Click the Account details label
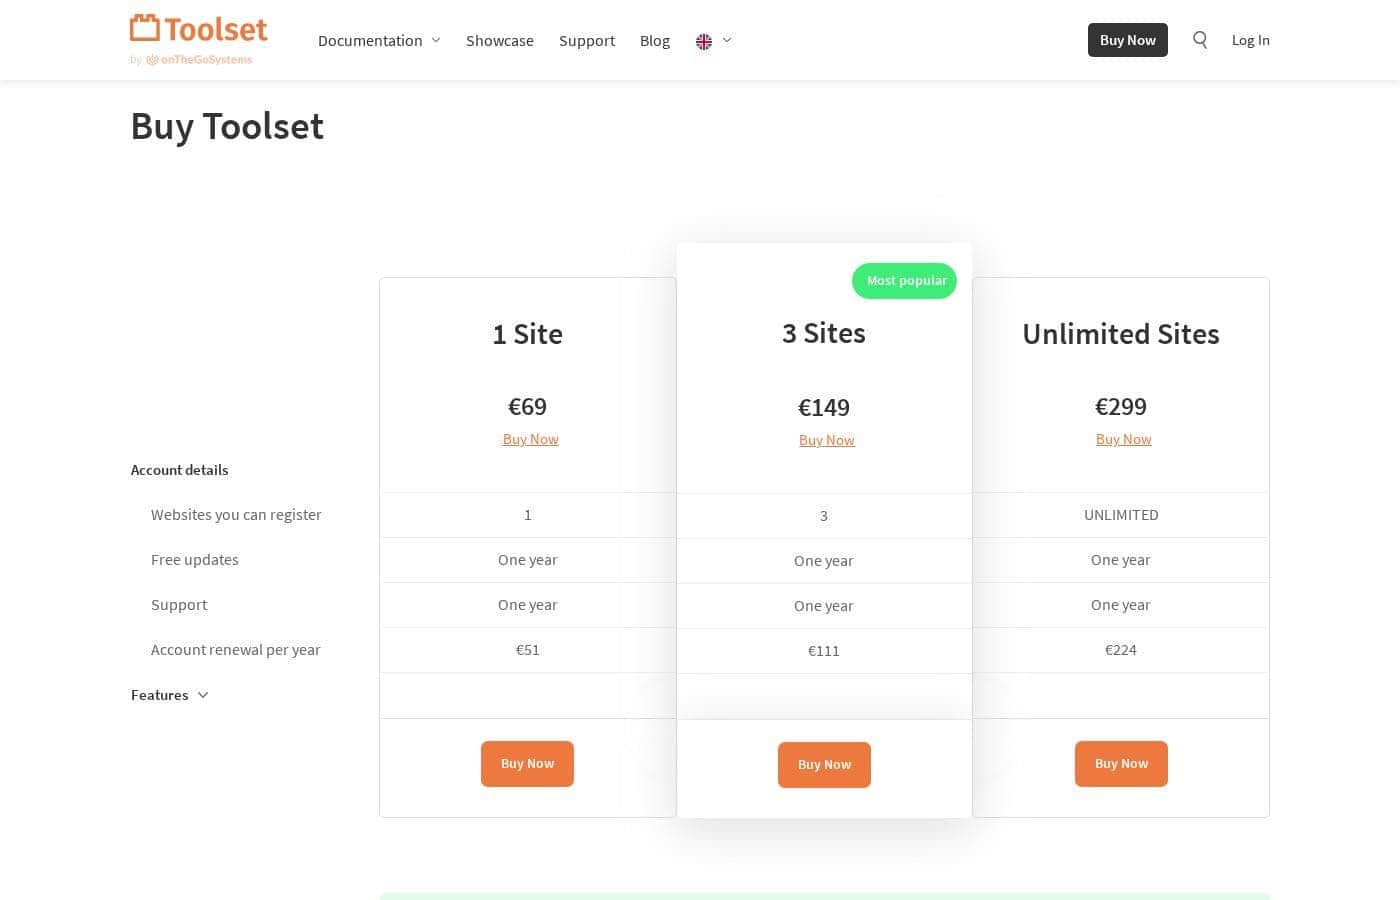Image resolution: width=1400 pixels, height=900 pixels. pyautogui.click(x=180, y=470)
